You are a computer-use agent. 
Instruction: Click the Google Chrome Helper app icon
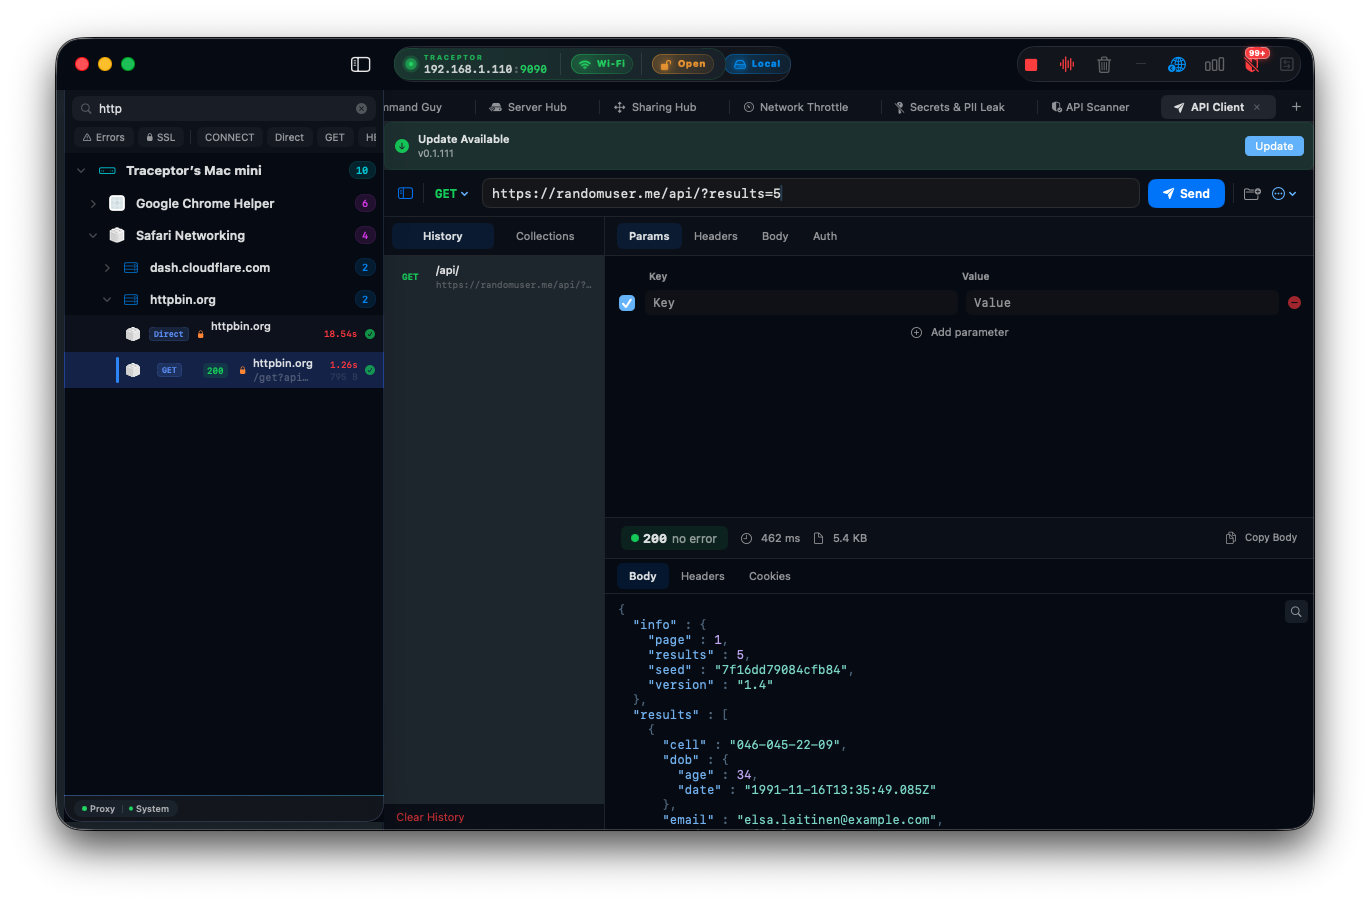click(x=117, y=203)
